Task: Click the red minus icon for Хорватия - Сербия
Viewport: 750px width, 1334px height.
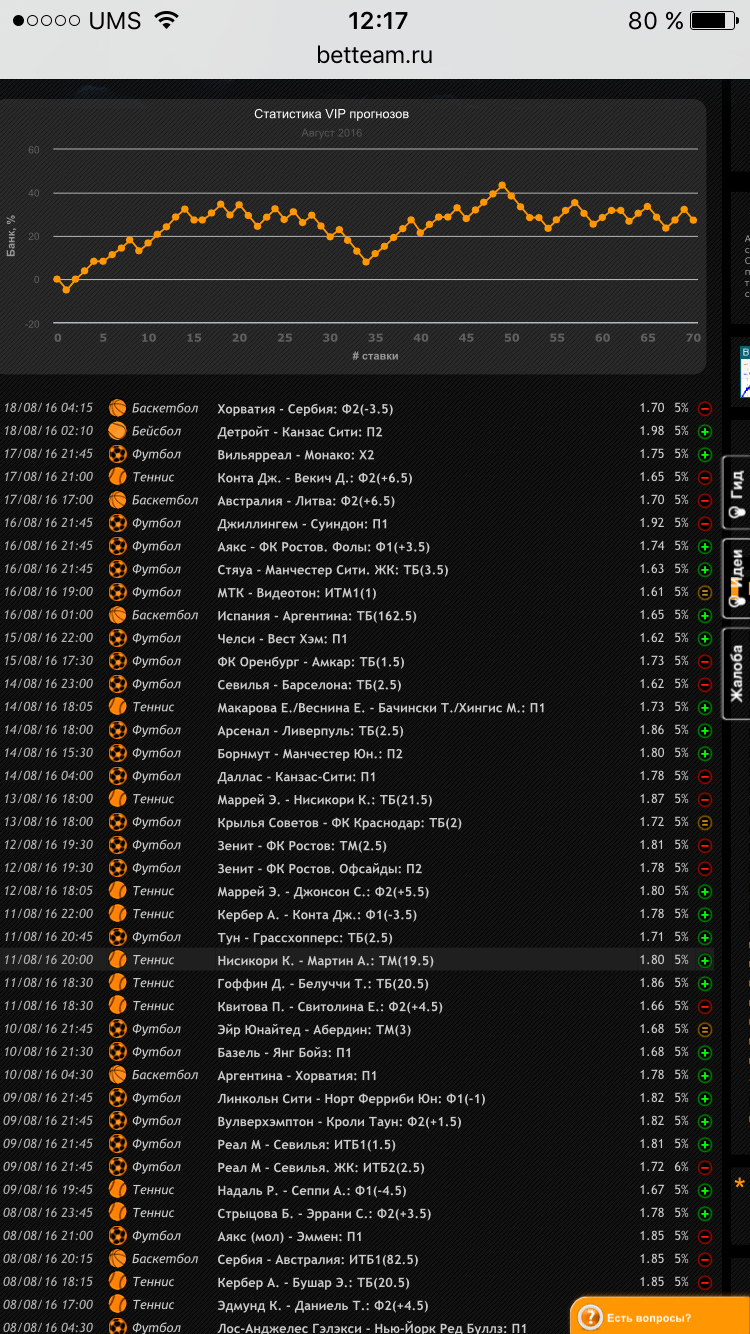Action: (x=705, y=409)
